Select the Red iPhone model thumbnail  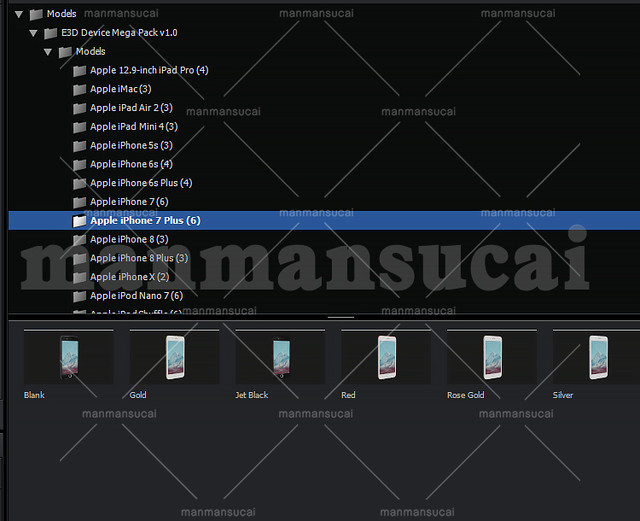[386, 357]
